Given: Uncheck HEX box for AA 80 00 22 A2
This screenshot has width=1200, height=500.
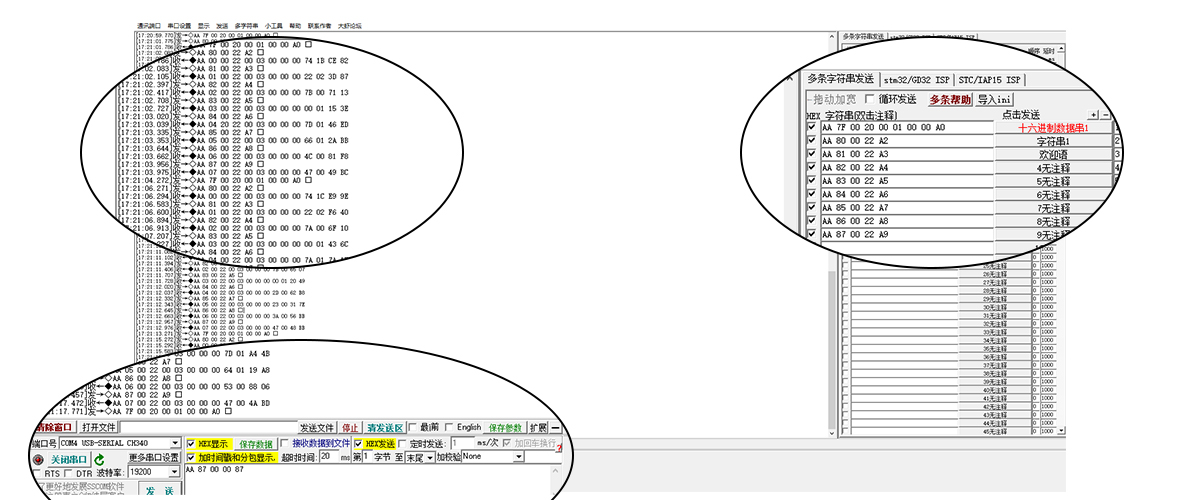Looking at the screenshot, I should coord(812,141).
